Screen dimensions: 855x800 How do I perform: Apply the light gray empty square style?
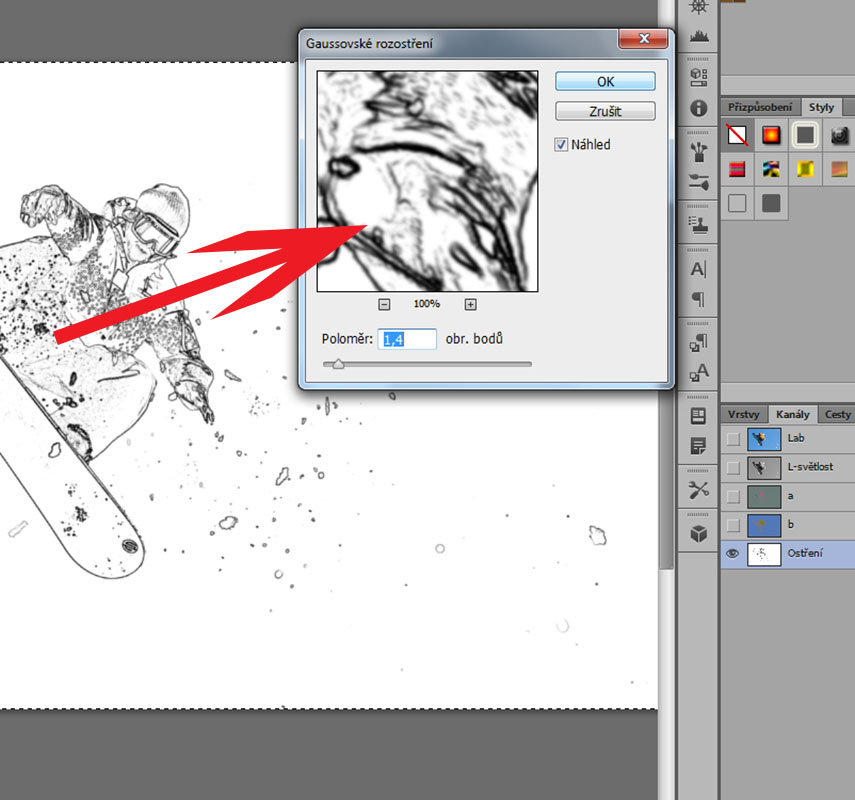click(x=737, y=203)
